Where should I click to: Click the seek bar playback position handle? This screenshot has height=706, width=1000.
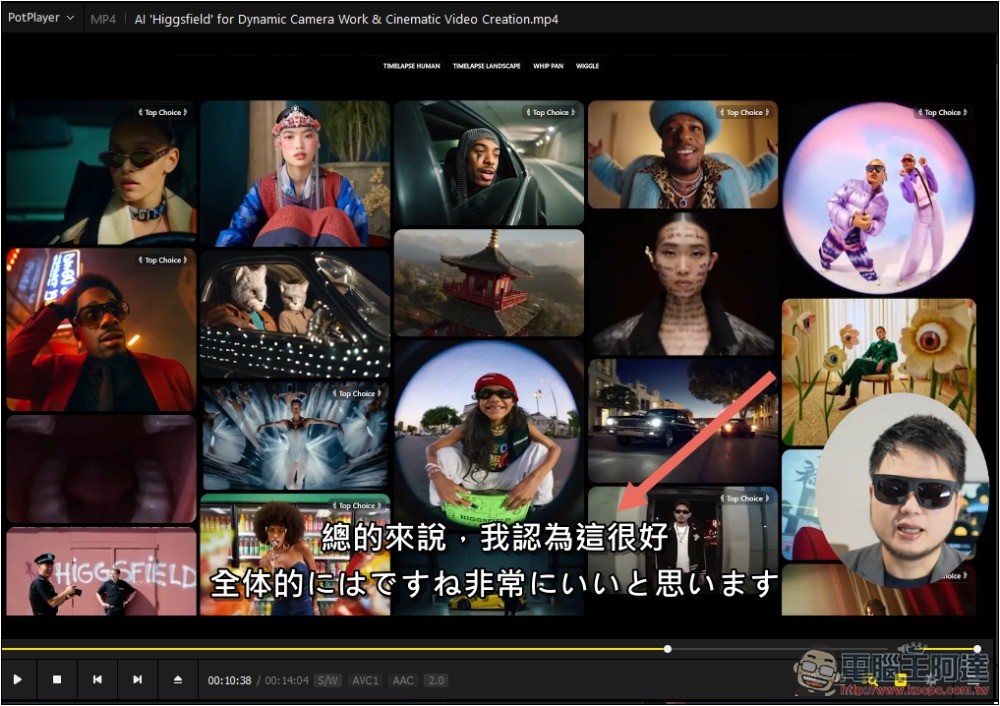668,649
